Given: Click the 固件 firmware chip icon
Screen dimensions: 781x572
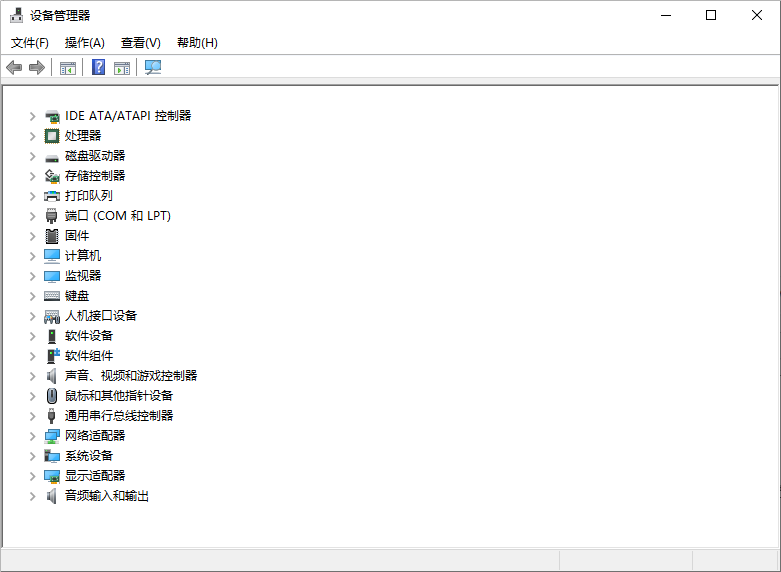Looking at the screenshot, I should 52,236.
